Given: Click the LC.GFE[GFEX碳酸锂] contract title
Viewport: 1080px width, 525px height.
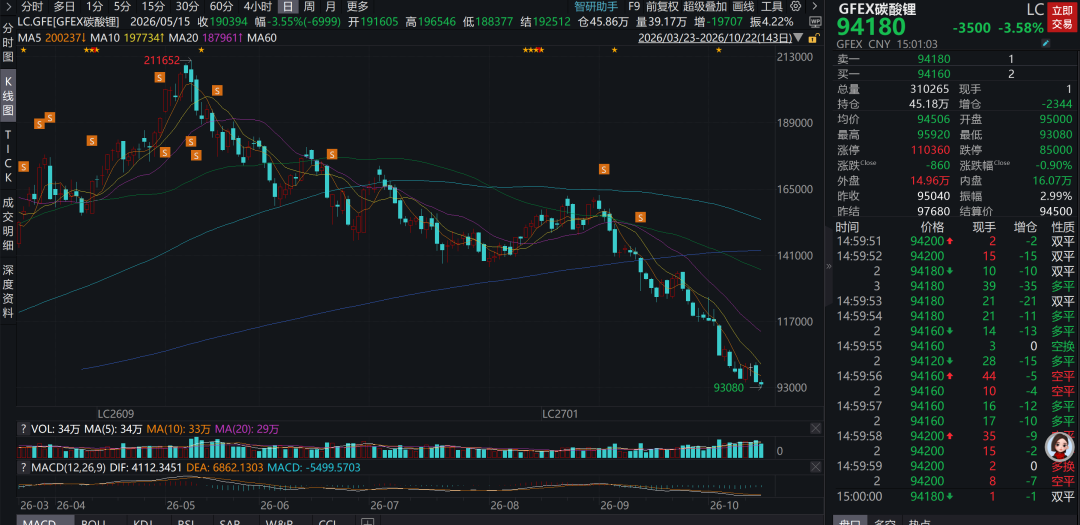Looking at the screenshot, I should [x=69, y=22].
